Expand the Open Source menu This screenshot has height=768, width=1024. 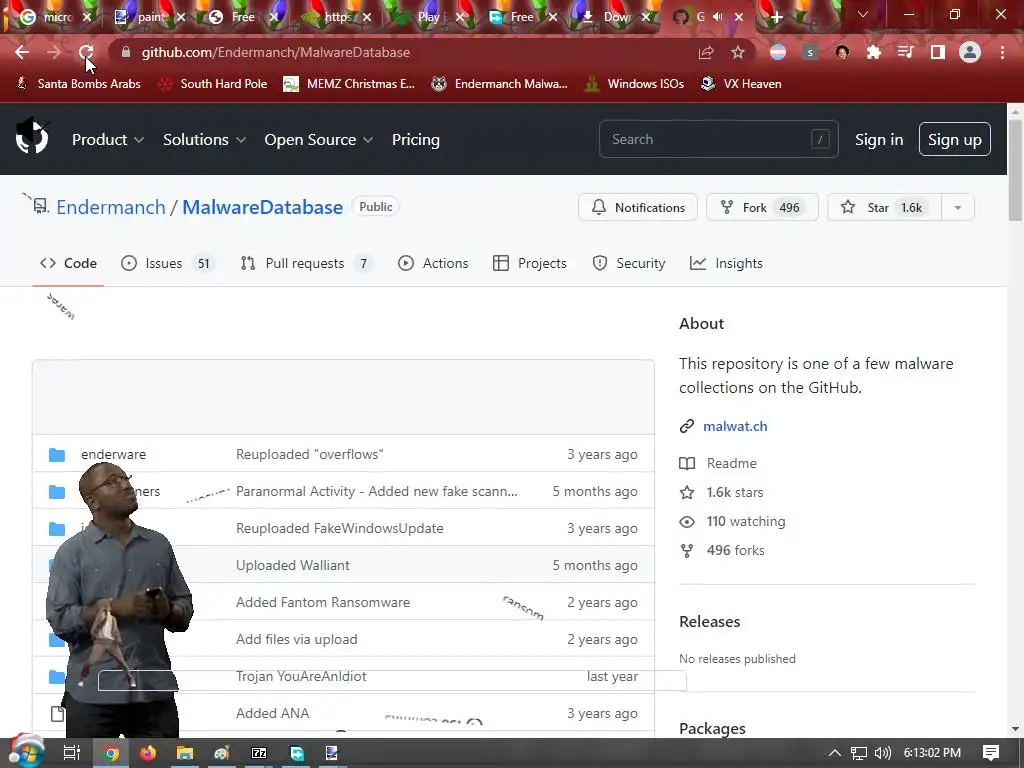coord(319,140)
